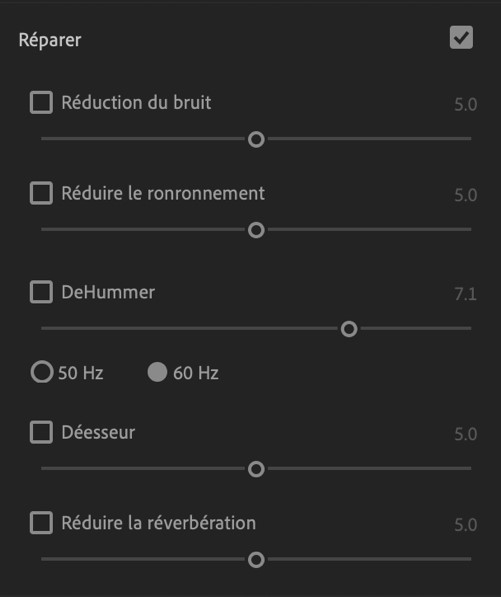Viewport: 501px width, 597px height.
Task: Edit the Réduire le ronronnement amount value
Action: coord(465,195)
